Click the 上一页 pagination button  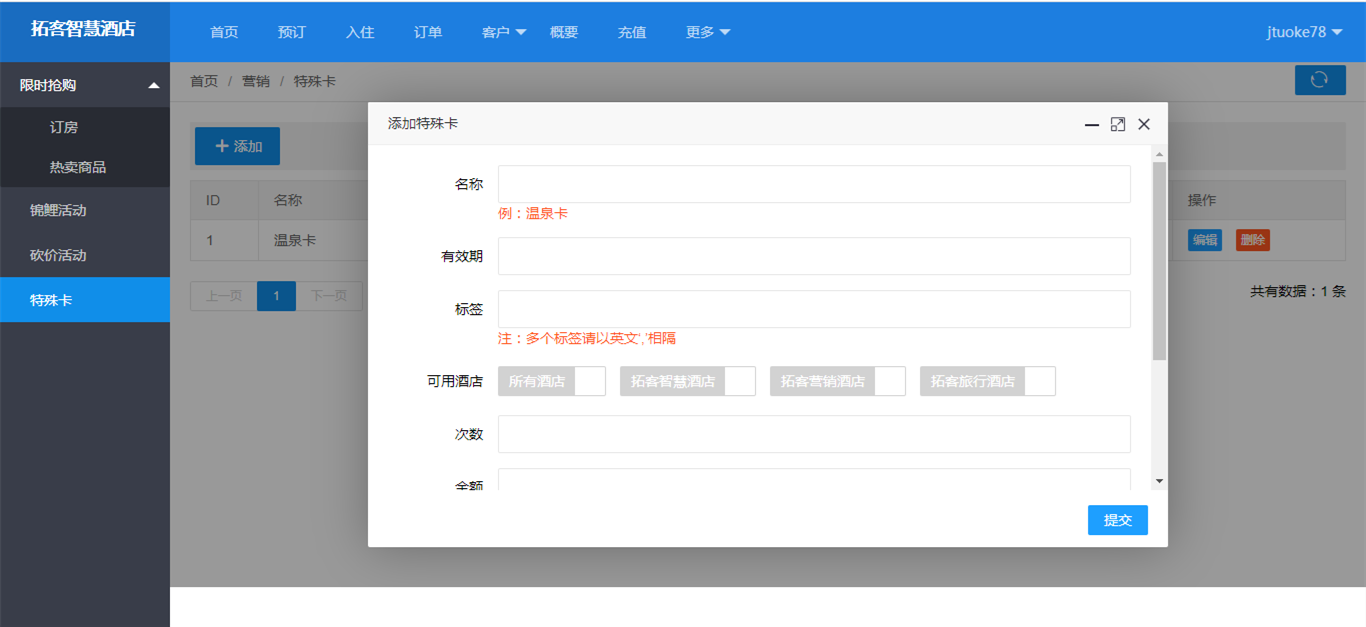(x=224, y=296)
